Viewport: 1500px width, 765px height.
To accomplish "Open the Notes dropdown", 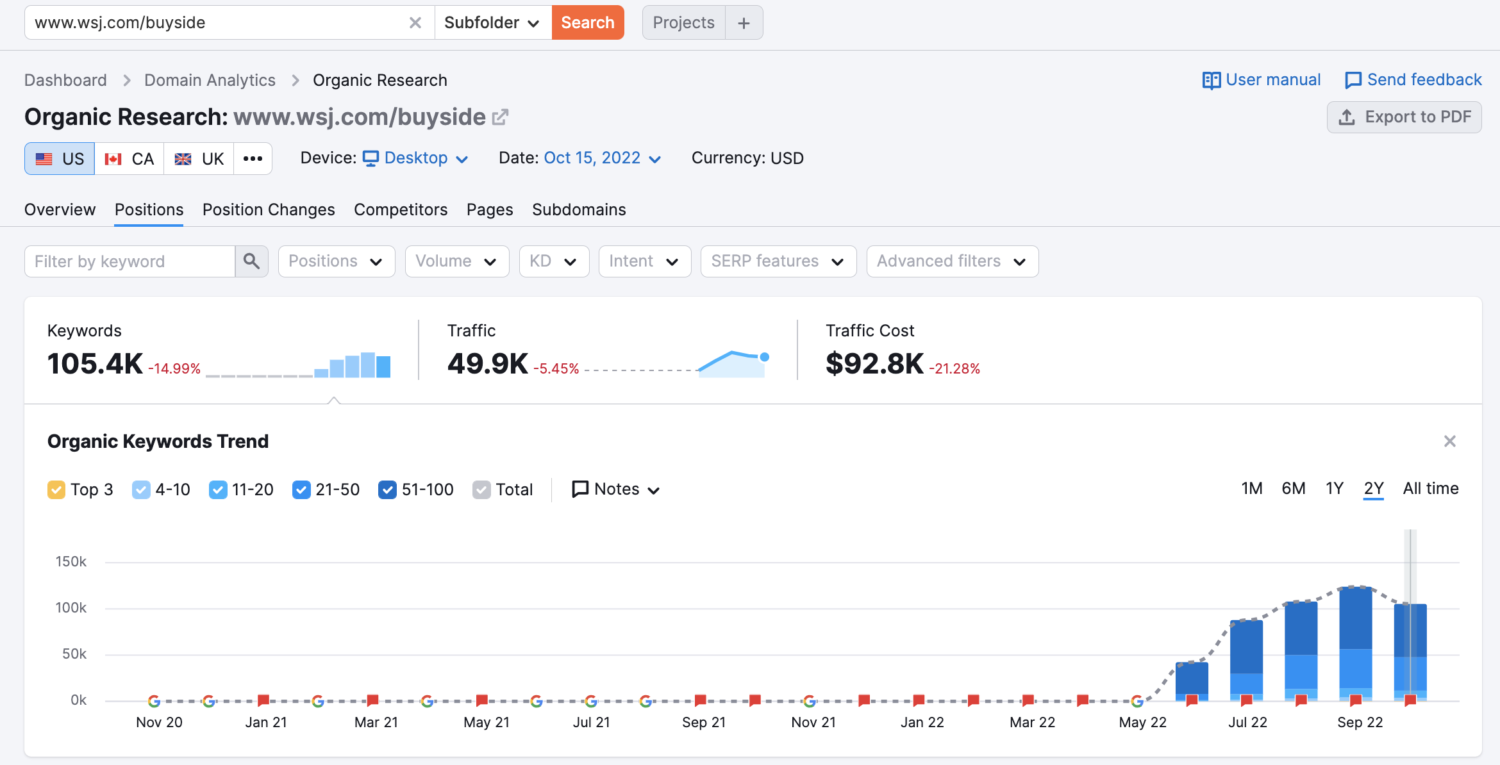I will click(x=616, y=490).
